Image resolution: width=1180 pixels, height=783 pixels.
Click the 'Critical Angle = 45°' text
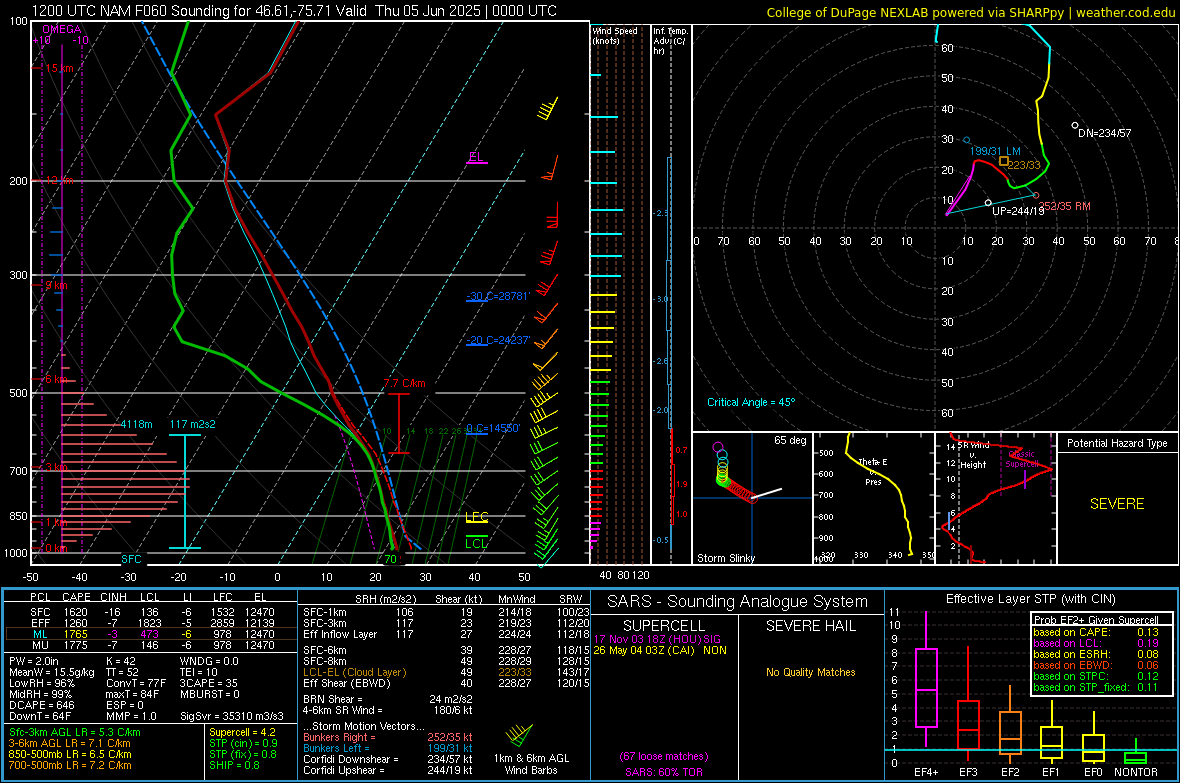[x=751, y=403]
